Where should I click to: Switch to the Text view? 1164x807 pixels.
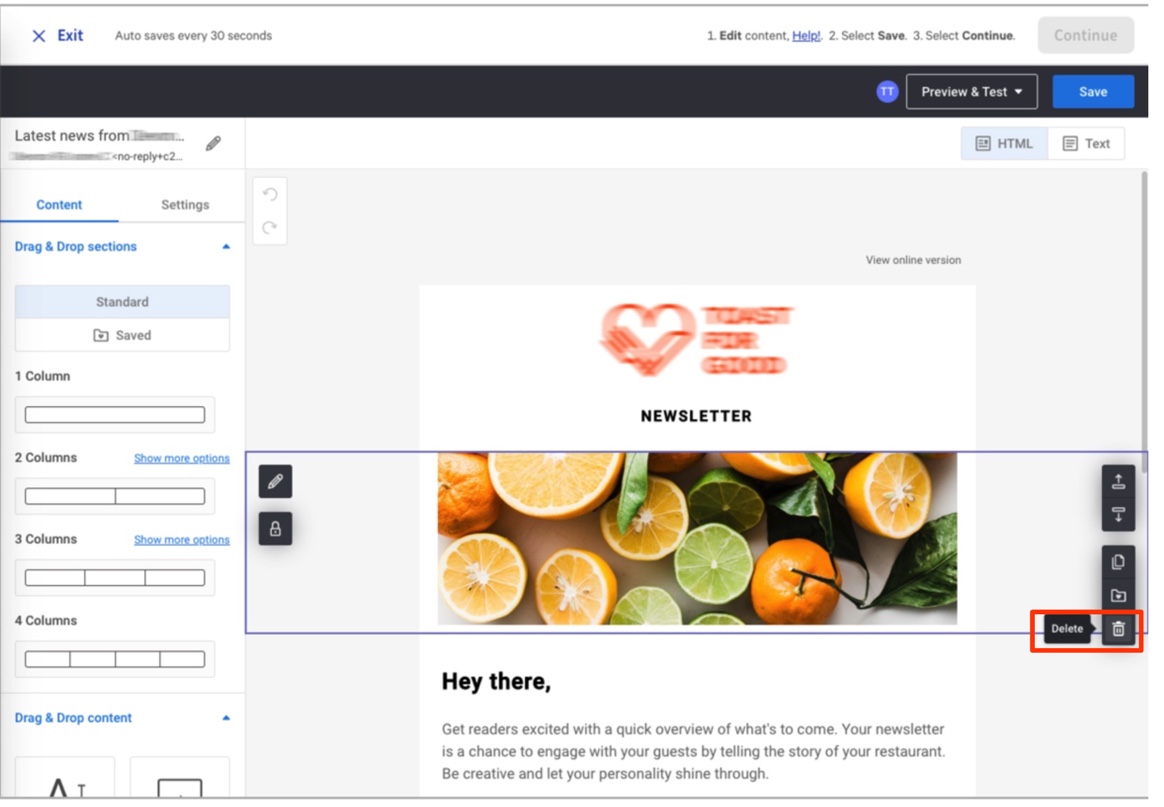click(1087, 143)
